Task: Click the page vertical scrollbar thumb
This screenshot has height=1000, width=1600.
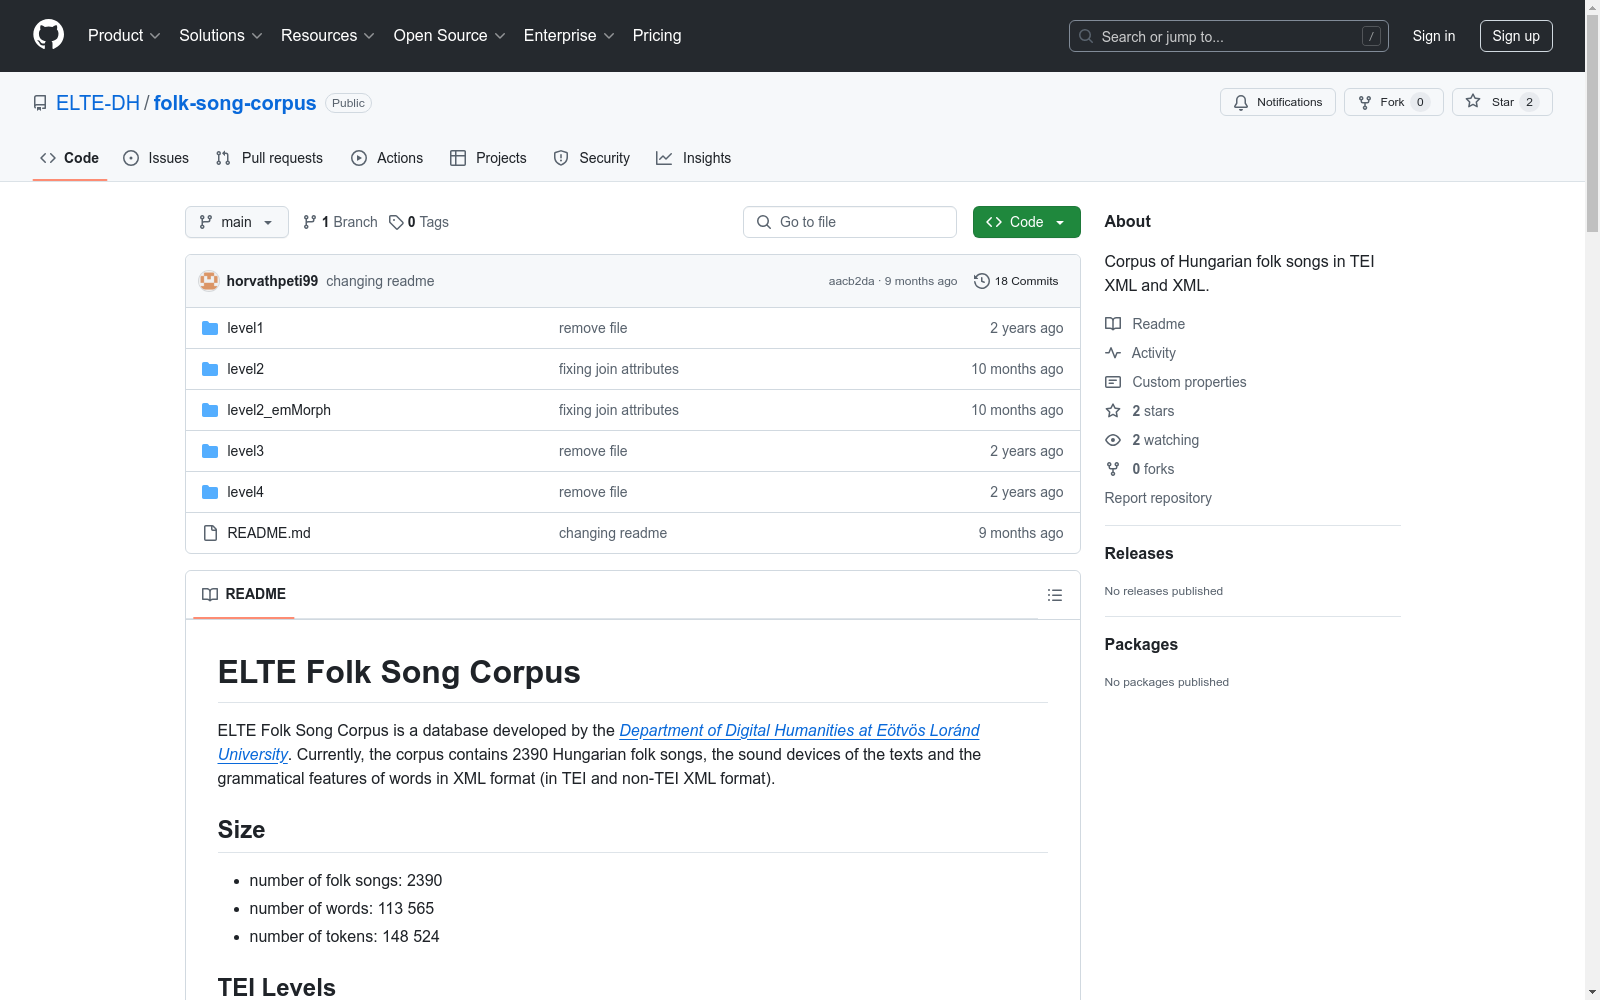Action: 1592,124
